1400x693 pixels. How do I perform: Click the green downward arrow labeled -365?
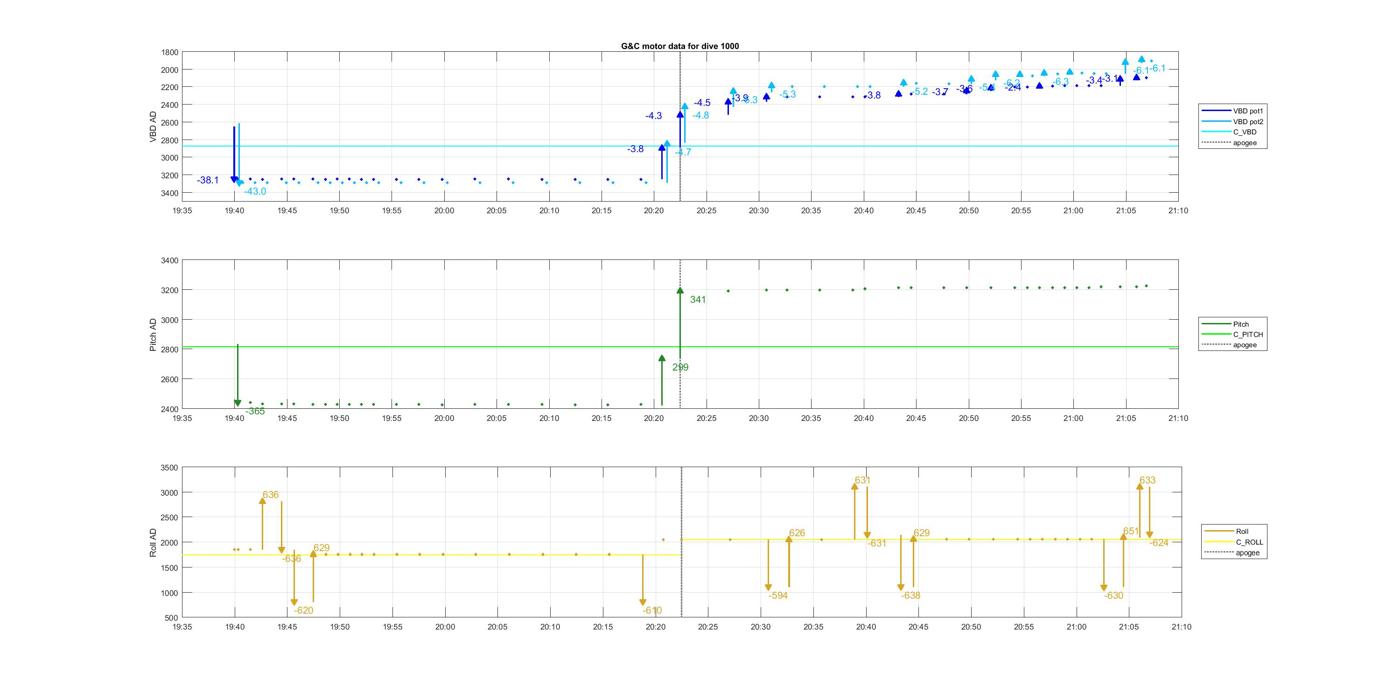238,375
